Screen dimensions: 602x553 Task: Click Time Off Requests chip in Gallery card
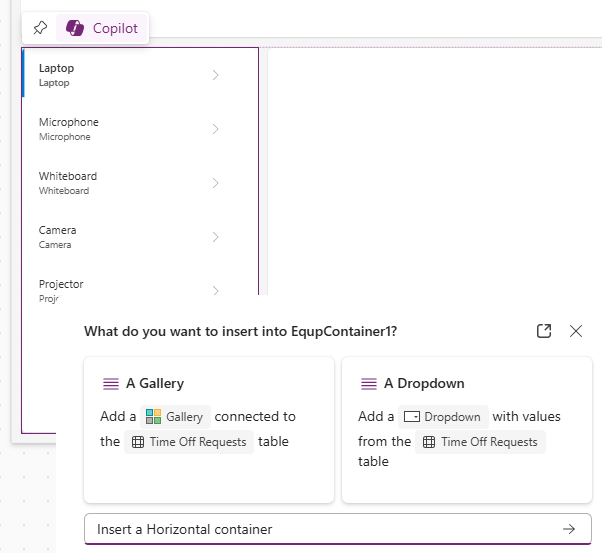[x=189, y=442]
